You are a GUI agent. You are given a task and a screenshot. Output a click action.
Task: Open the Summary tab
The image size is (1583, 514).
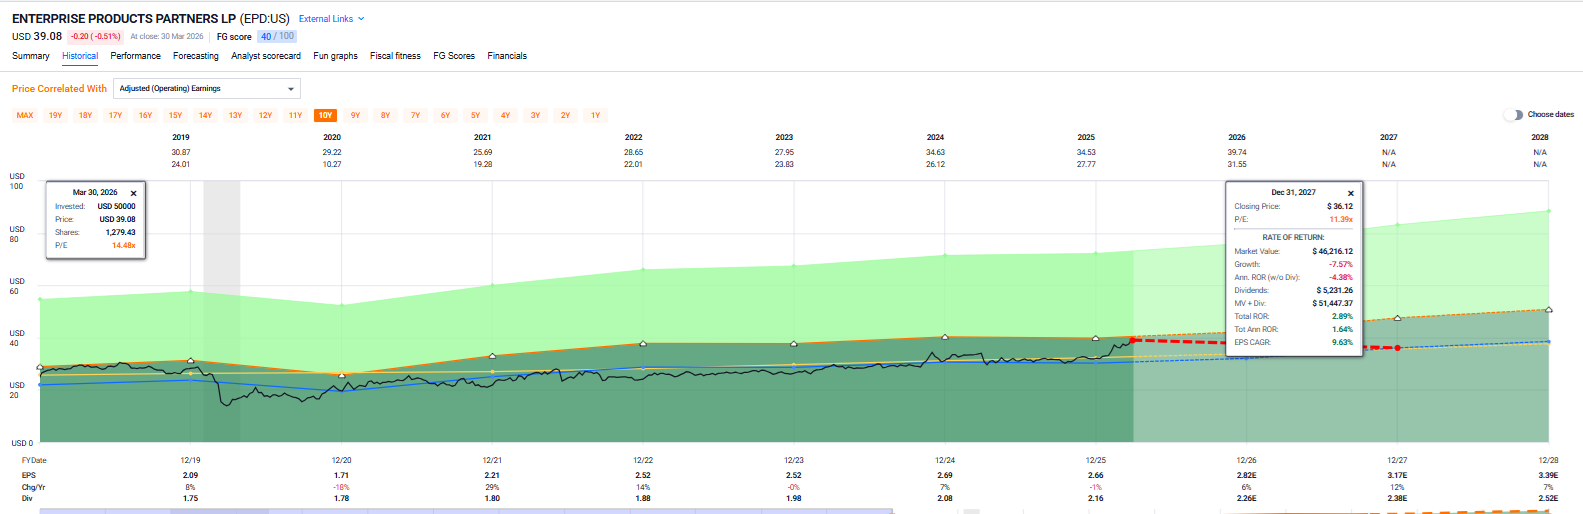point(31,56)
